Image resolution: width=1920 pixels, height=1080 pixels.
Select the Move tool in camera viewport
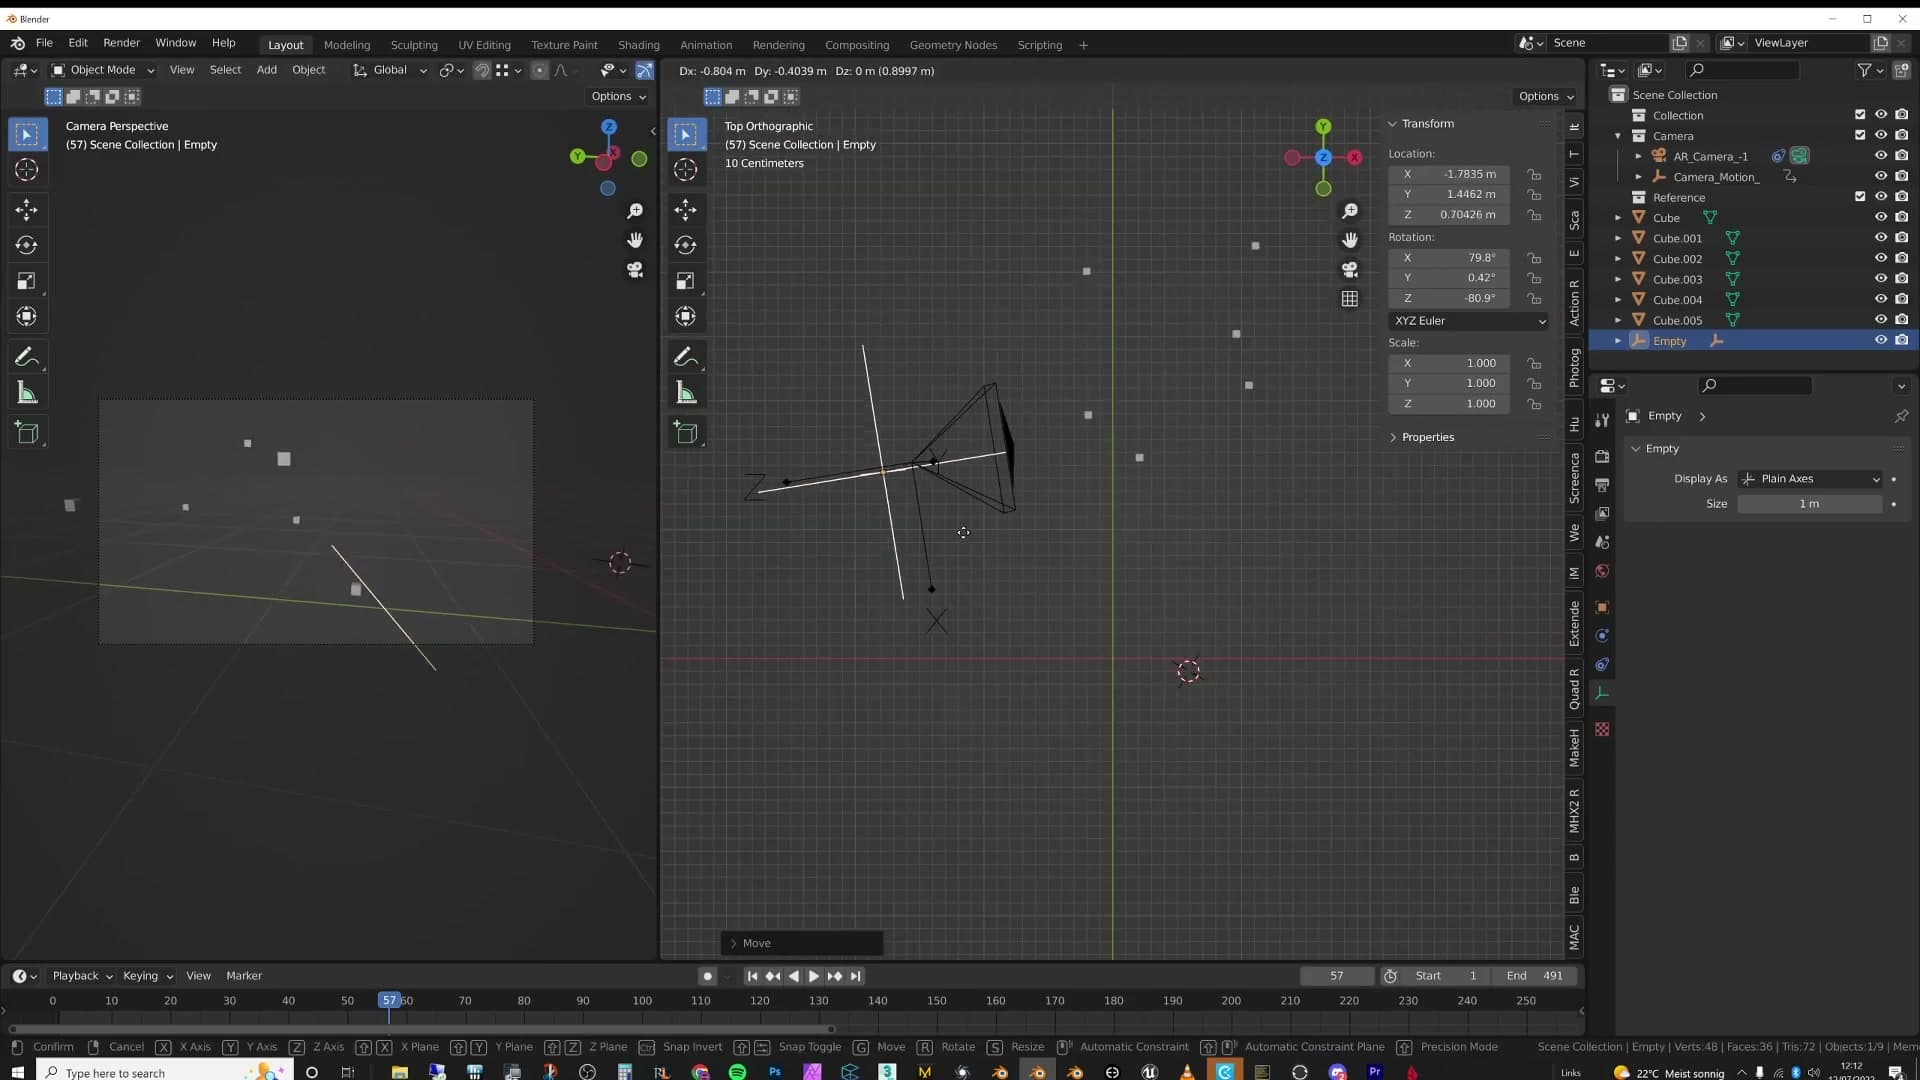27,209
